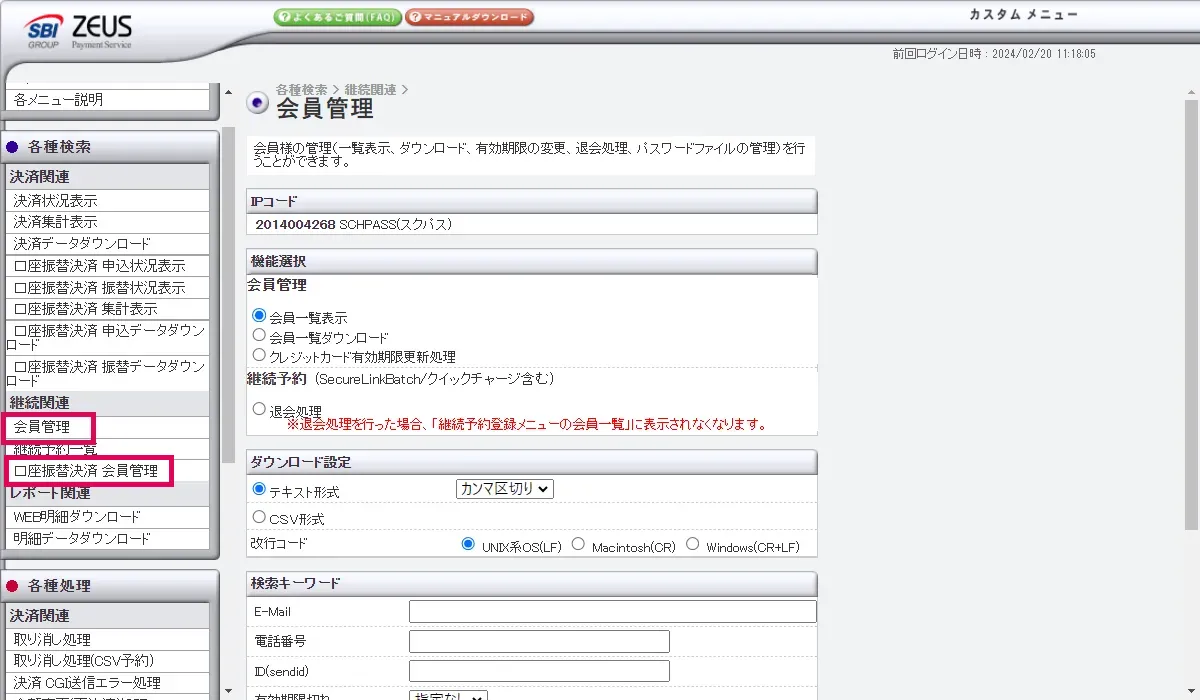The height and width of the screenshot is (700, 1200).
Task: Choose Windows(CR+LF) line break code
Action: (x=692, y=545)
